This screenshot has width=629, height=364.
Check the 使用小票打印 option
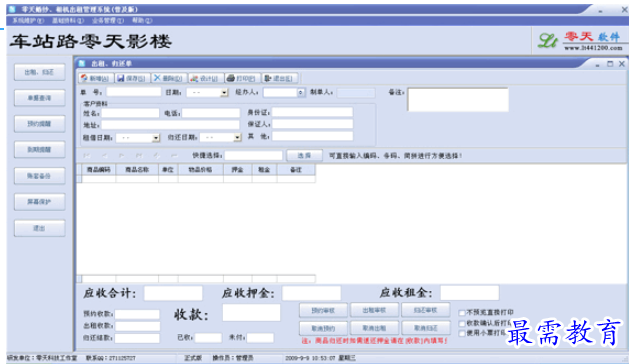tap(462, 333)
